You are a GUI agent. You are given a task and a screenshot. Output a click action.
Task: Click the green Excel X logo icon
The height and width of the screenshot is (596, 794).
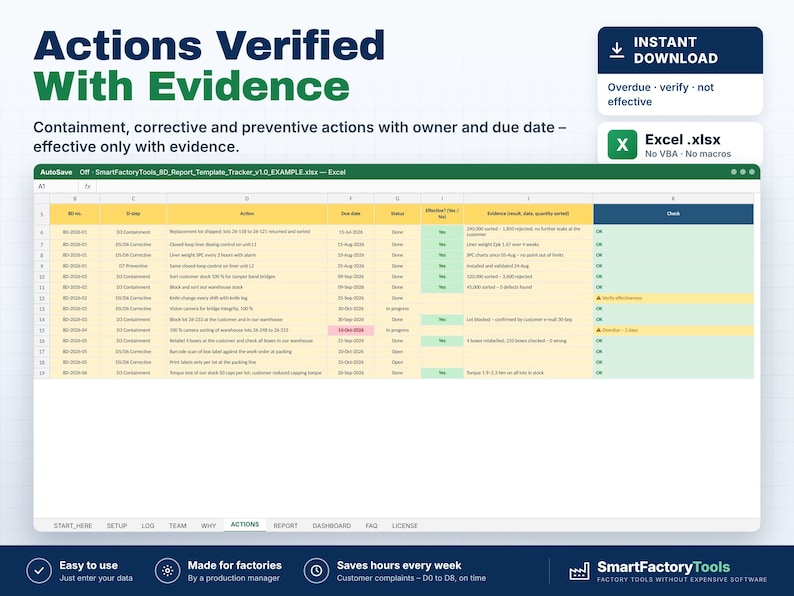[622, 145]
